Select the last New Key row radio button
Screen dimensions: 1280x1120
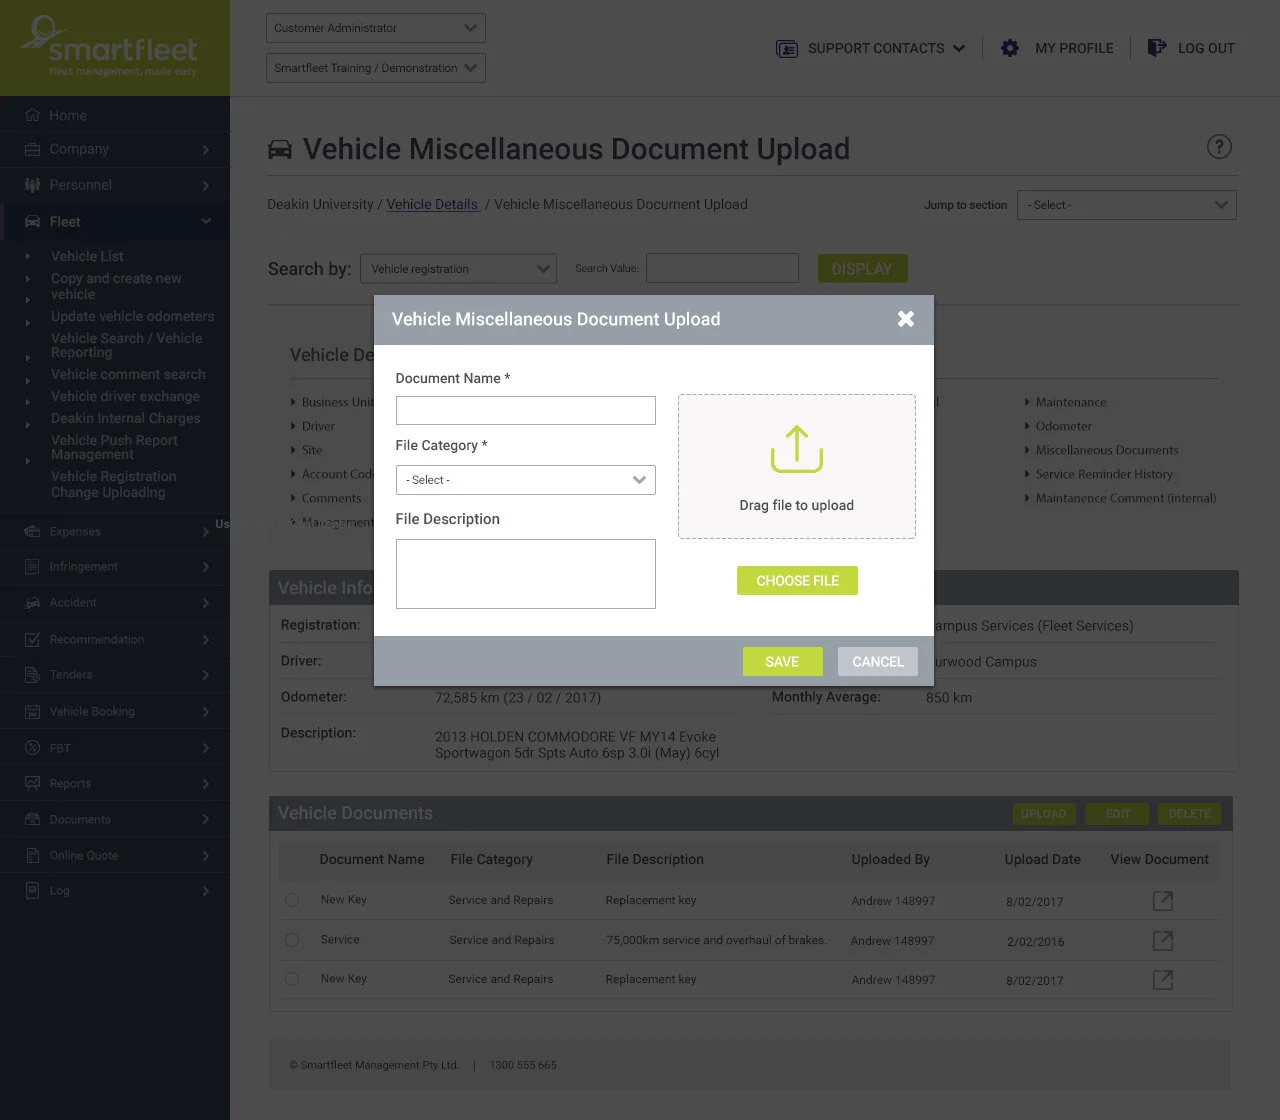[292, 978]
